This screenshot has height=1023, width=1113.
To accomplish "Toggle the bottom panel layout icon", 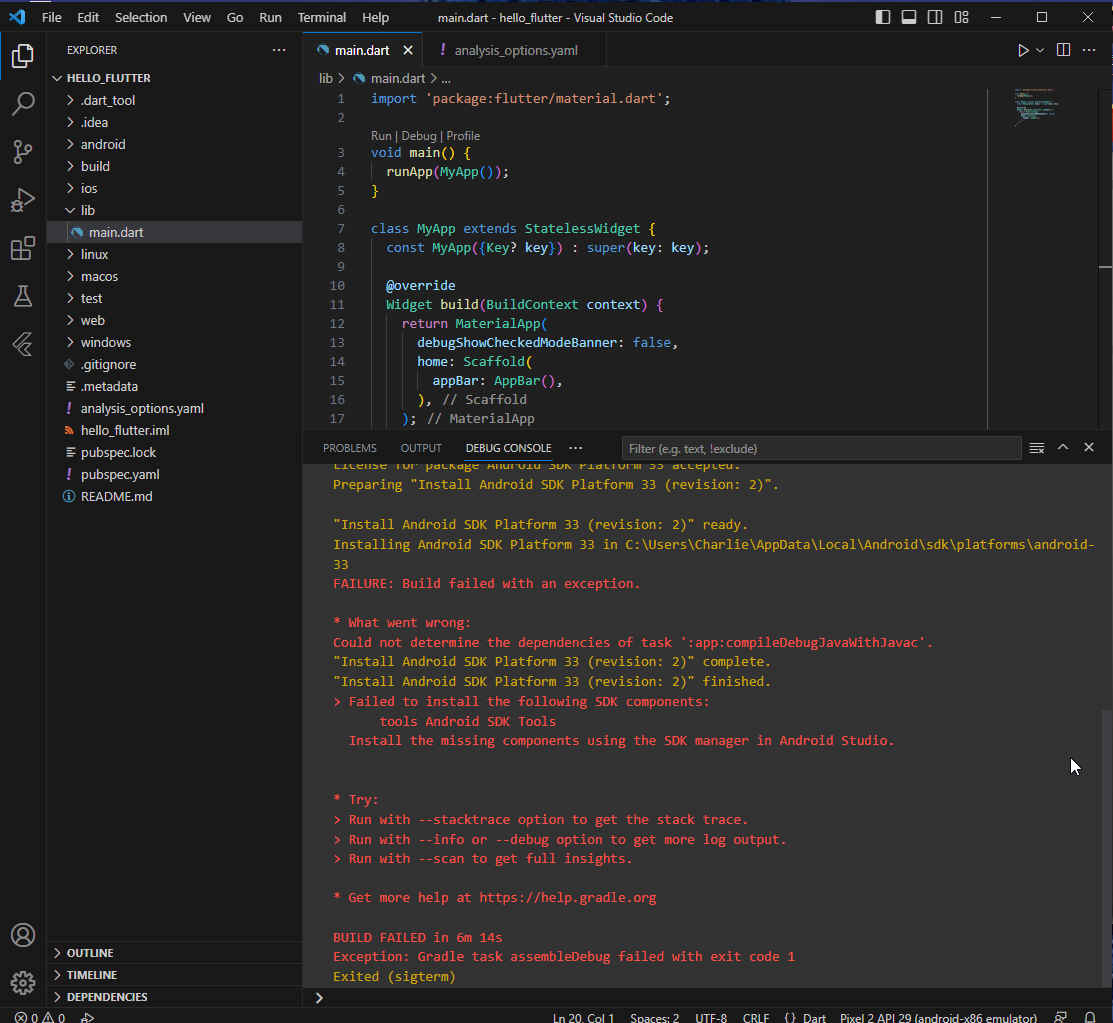I will (x=909, y=17).
